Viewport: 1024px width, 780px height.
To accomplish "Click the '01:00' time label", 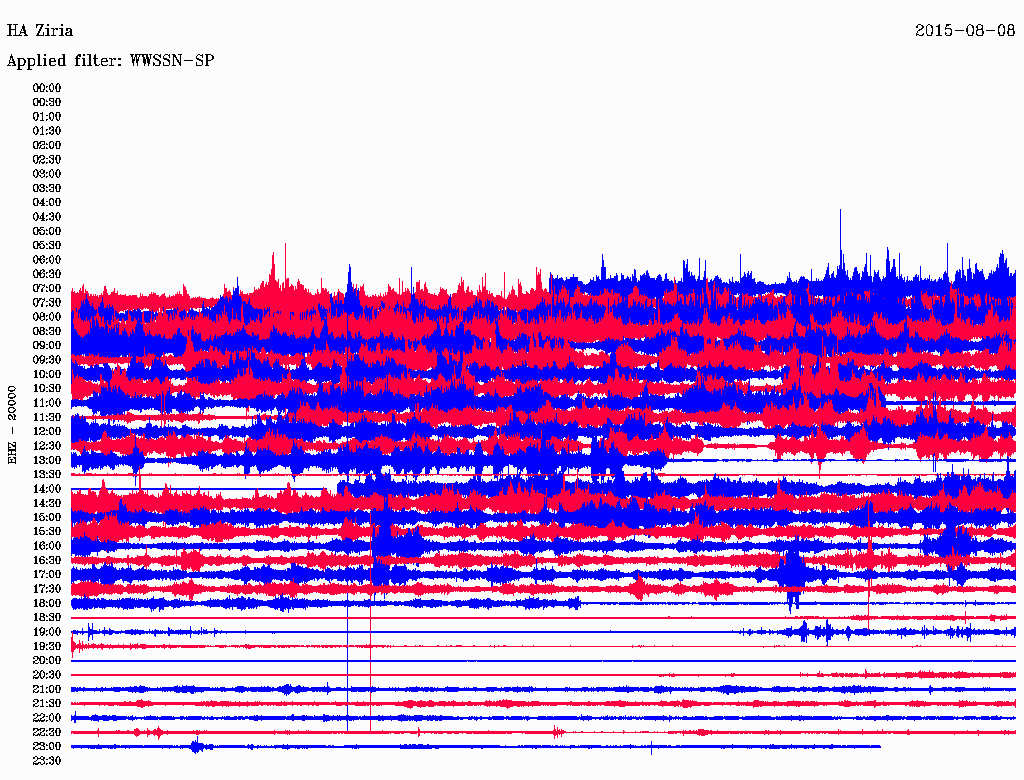I will 47,117.
